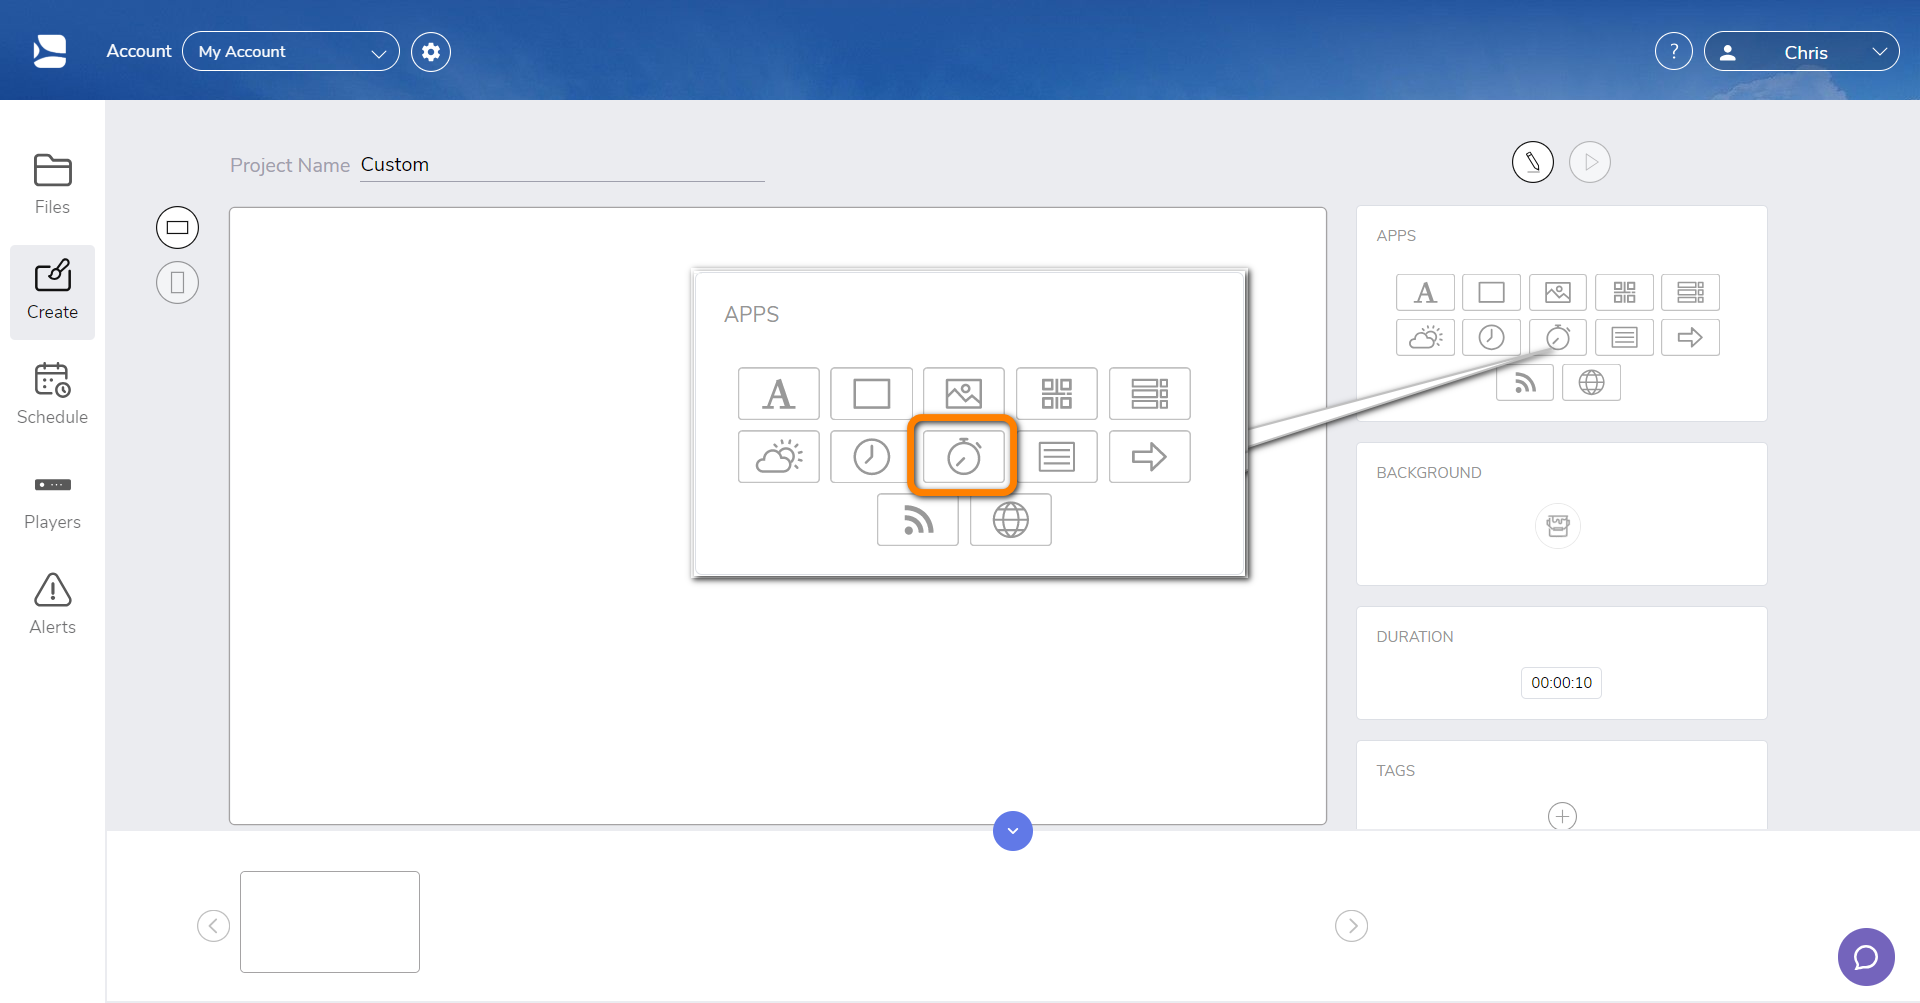Screen dimensions: 1920x1003
Task: Open the Players section
Action: click(x=52, y=501)
